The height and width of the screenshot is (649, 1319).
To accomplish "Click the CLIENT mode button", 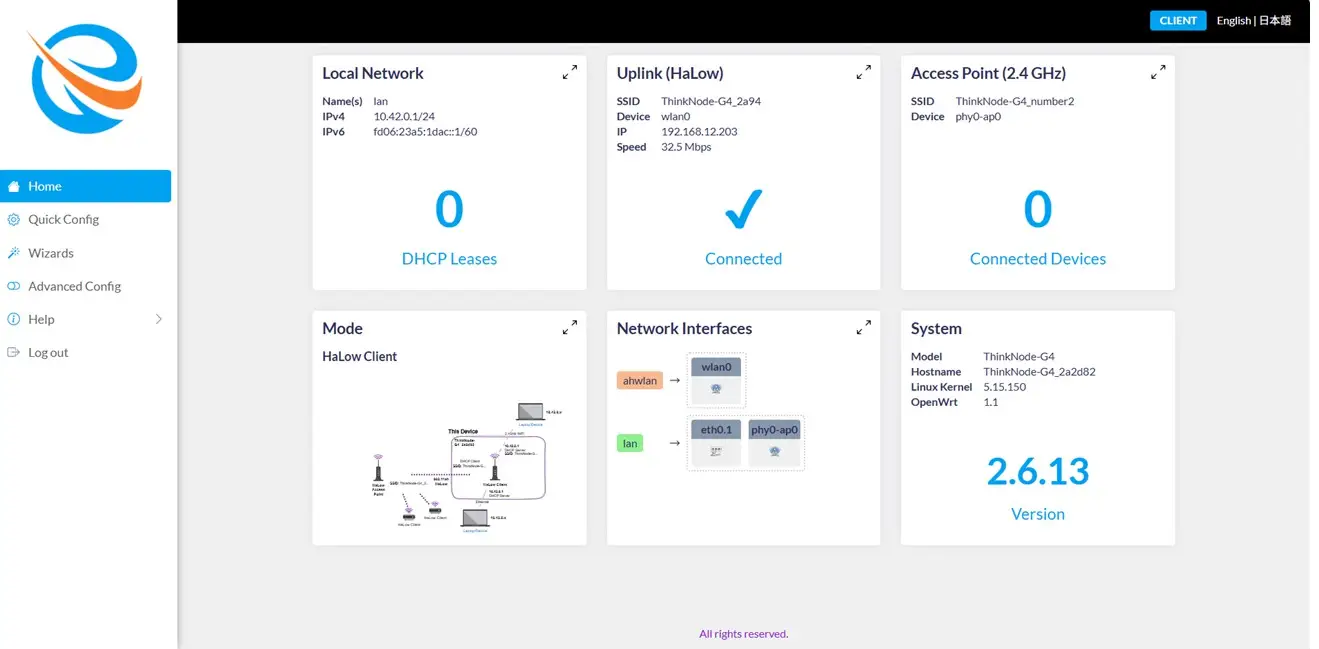I will tap(1178, 20).
